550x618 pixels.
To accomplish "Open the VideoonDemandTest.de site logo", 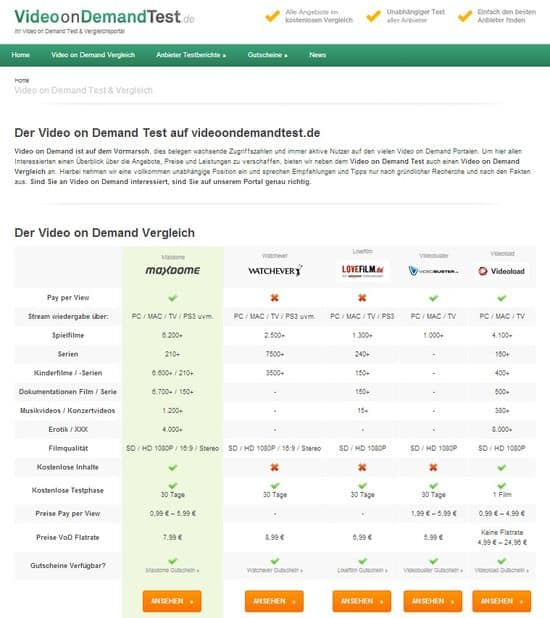I will 104,17.
